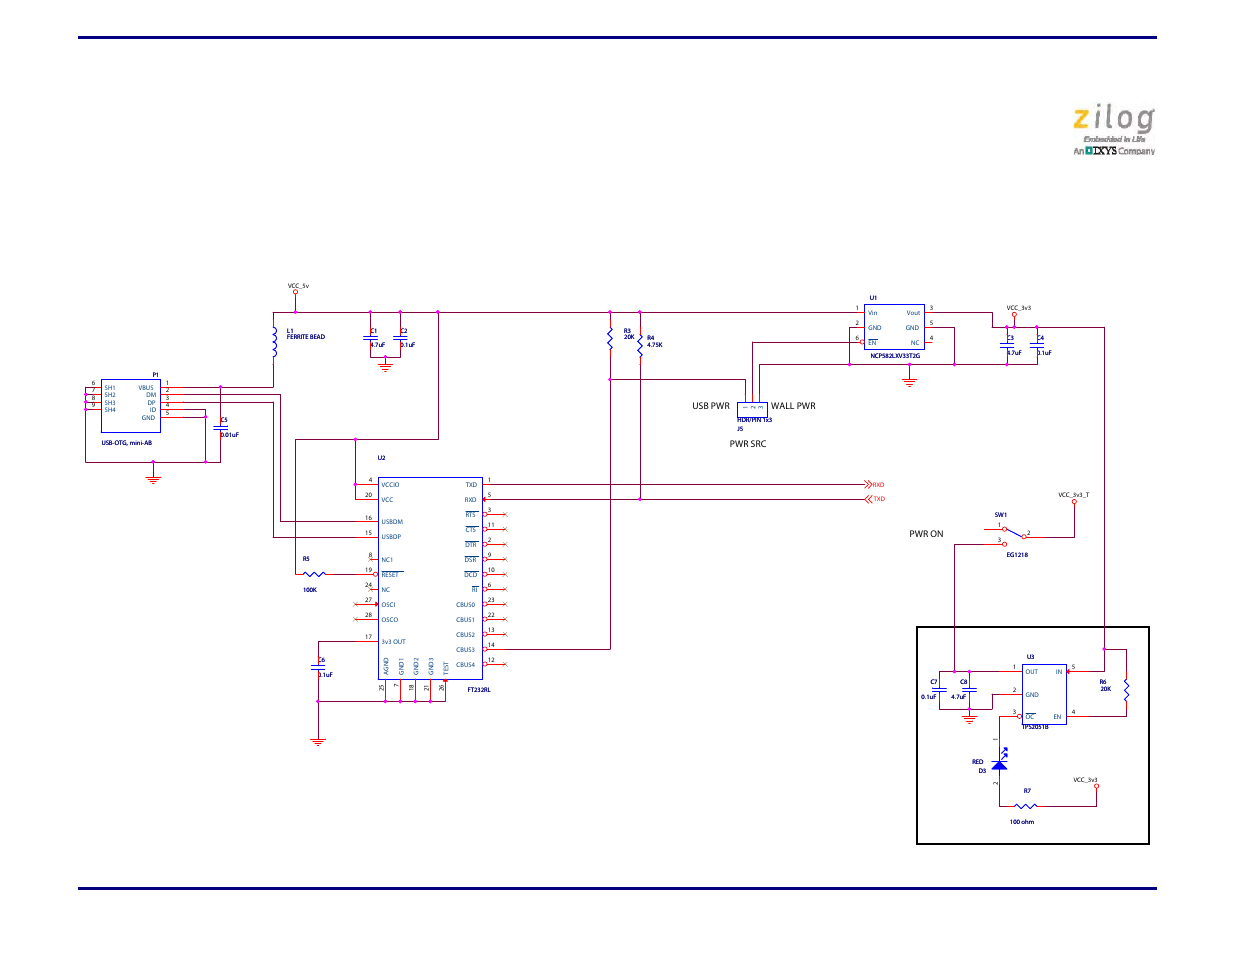This screenshot has height=954, width=1235.
Task: Click the ground symbol below C1 and C2
Action: [385, 366]
